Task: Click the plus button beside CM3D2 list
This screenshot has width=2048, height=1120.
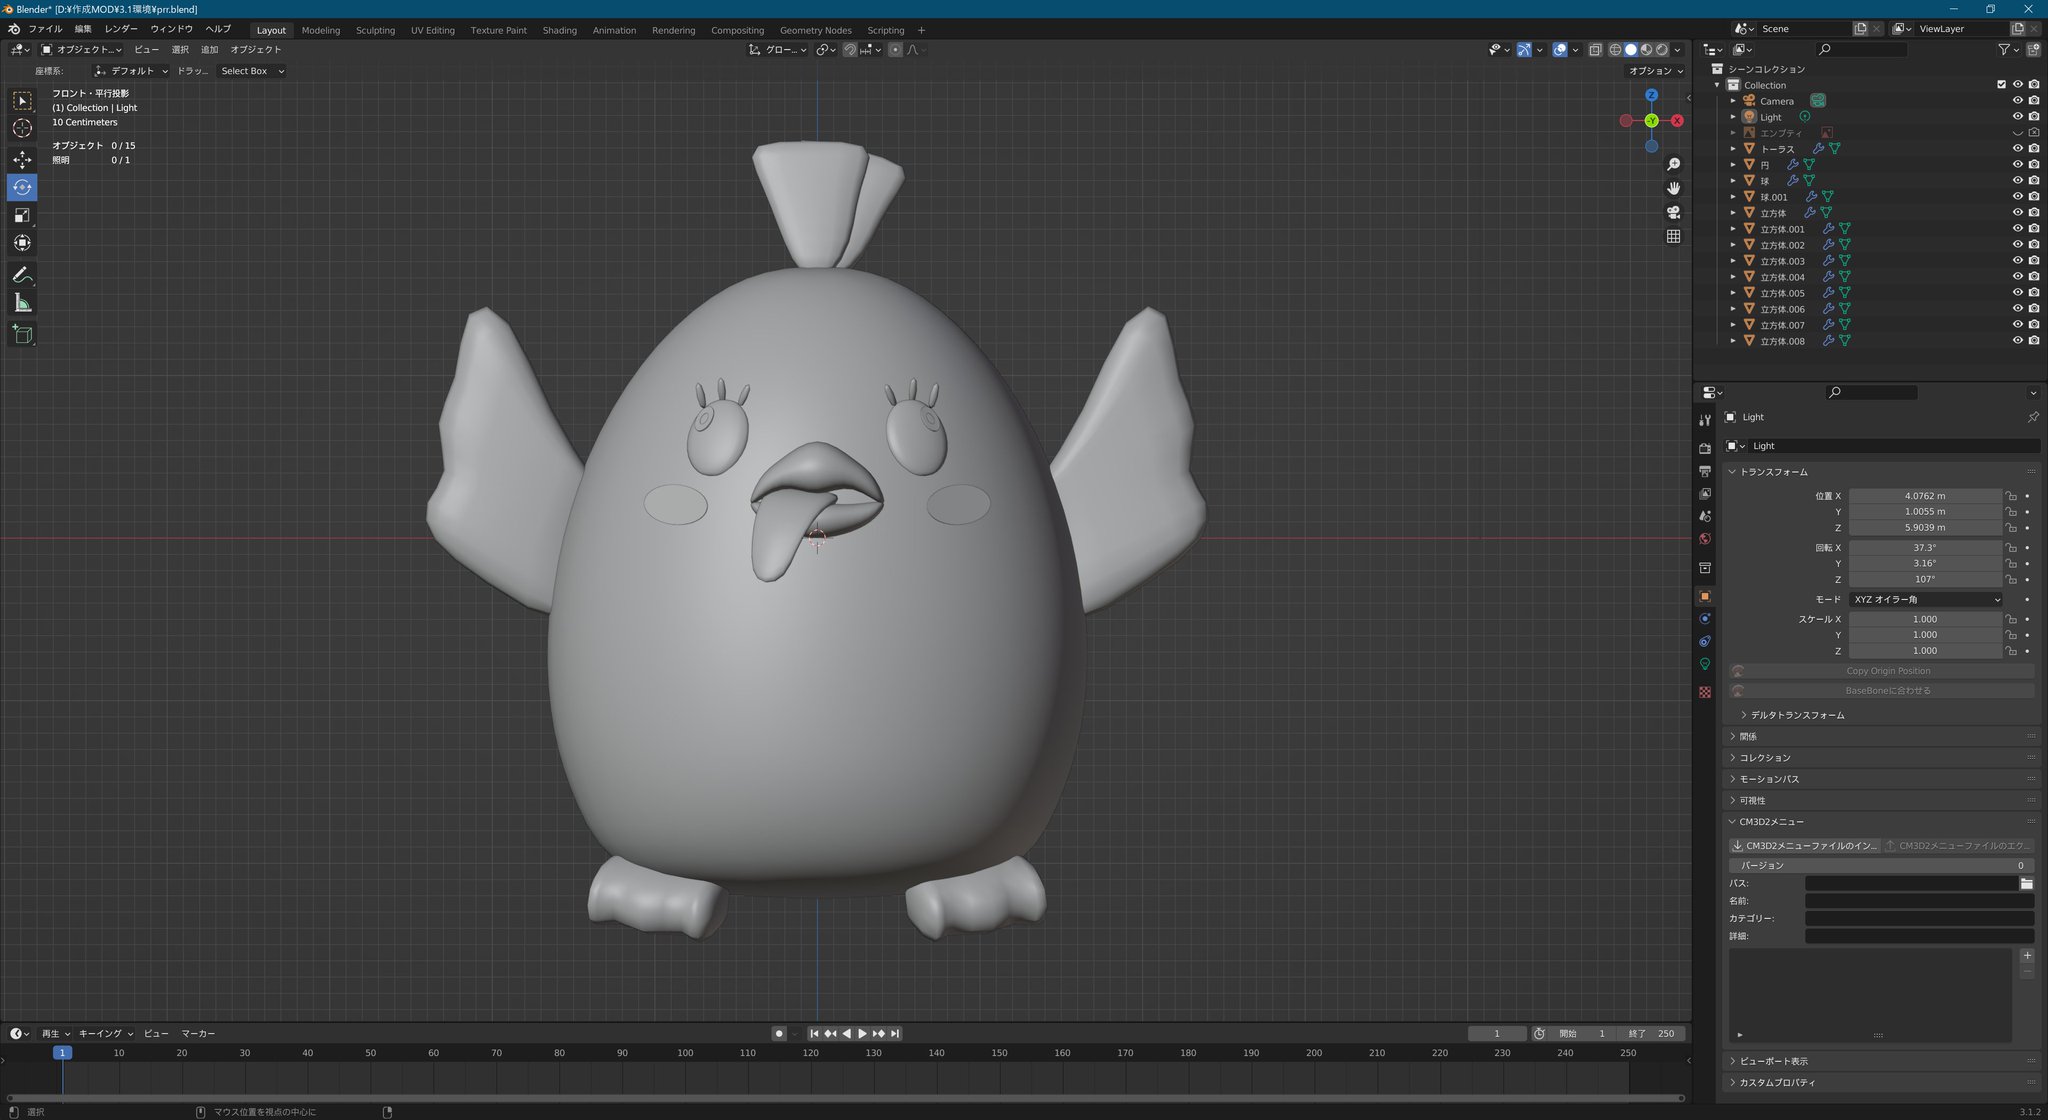Action: pyautogui.click(x=2027, y=956)
